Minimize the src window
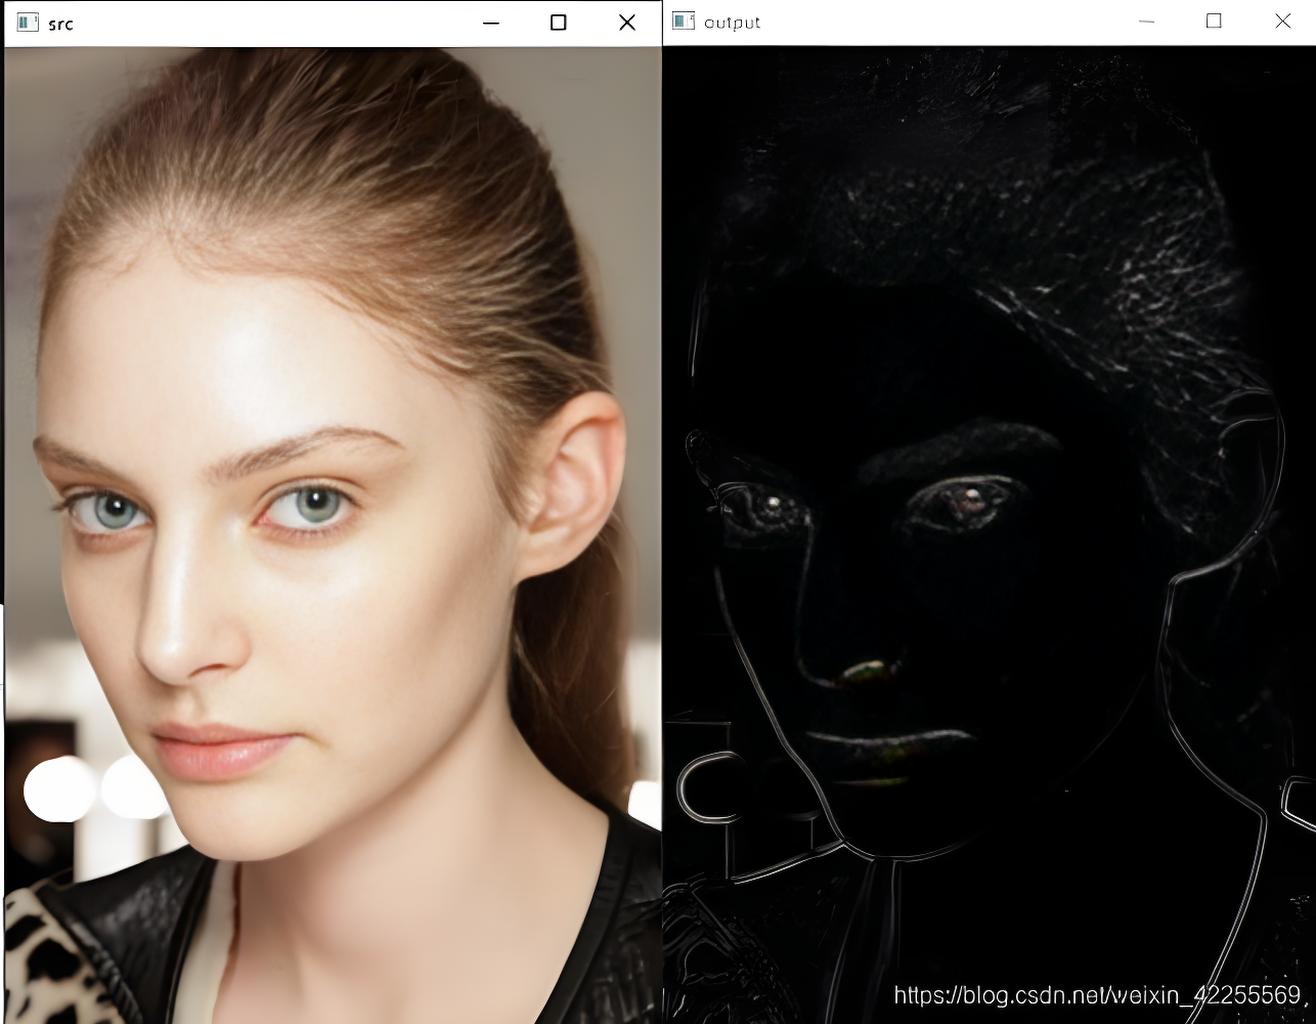 [x=491, y=23]
